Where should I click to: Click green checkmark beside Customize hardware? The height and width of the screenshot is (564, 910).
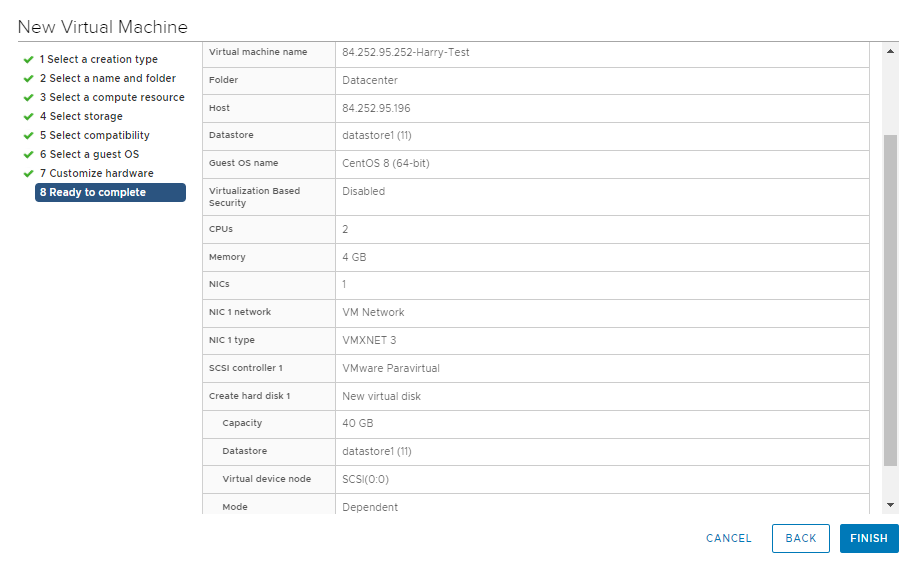[x=29, y=174]
